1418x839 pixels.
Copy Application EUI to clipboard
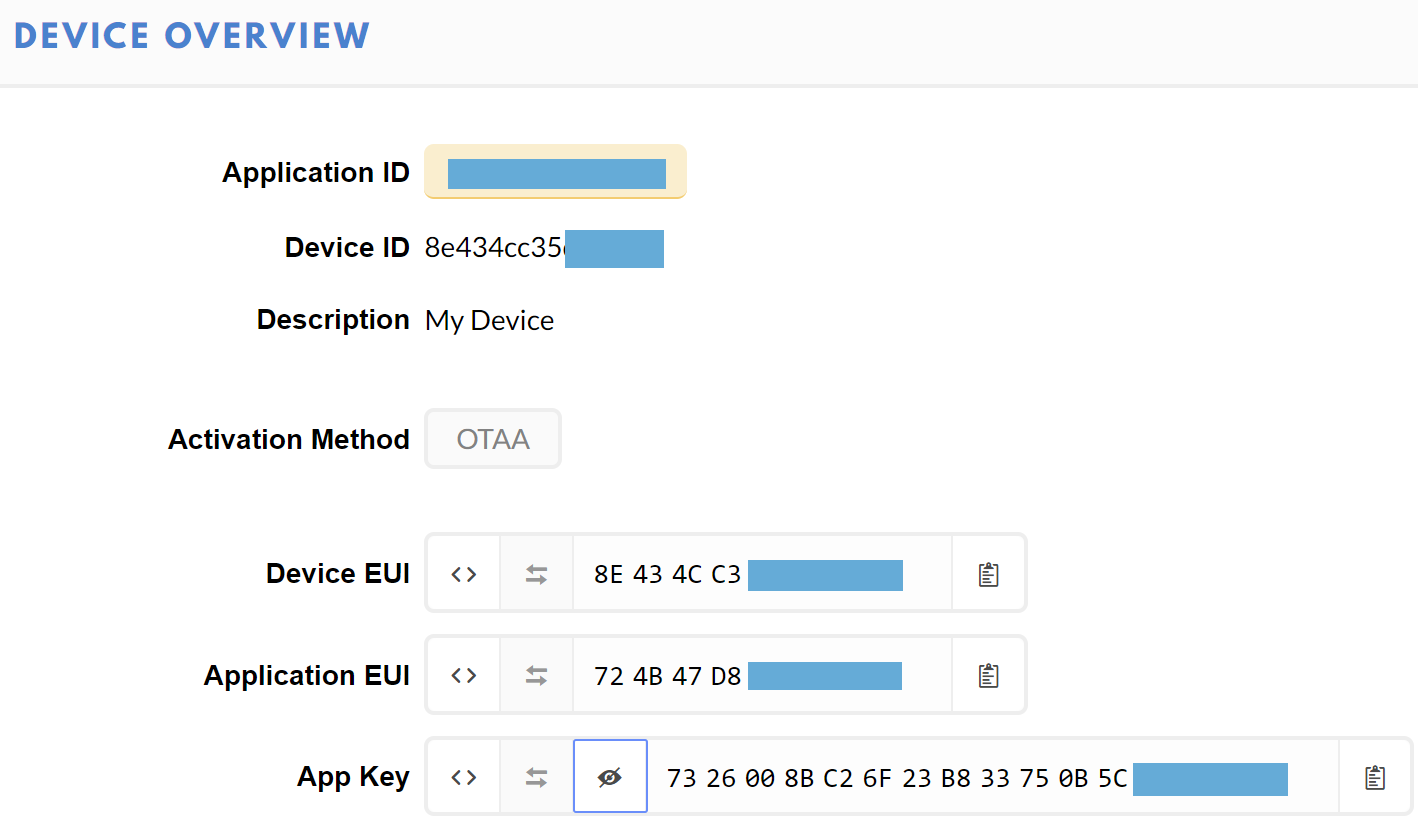tap(988, 676)
